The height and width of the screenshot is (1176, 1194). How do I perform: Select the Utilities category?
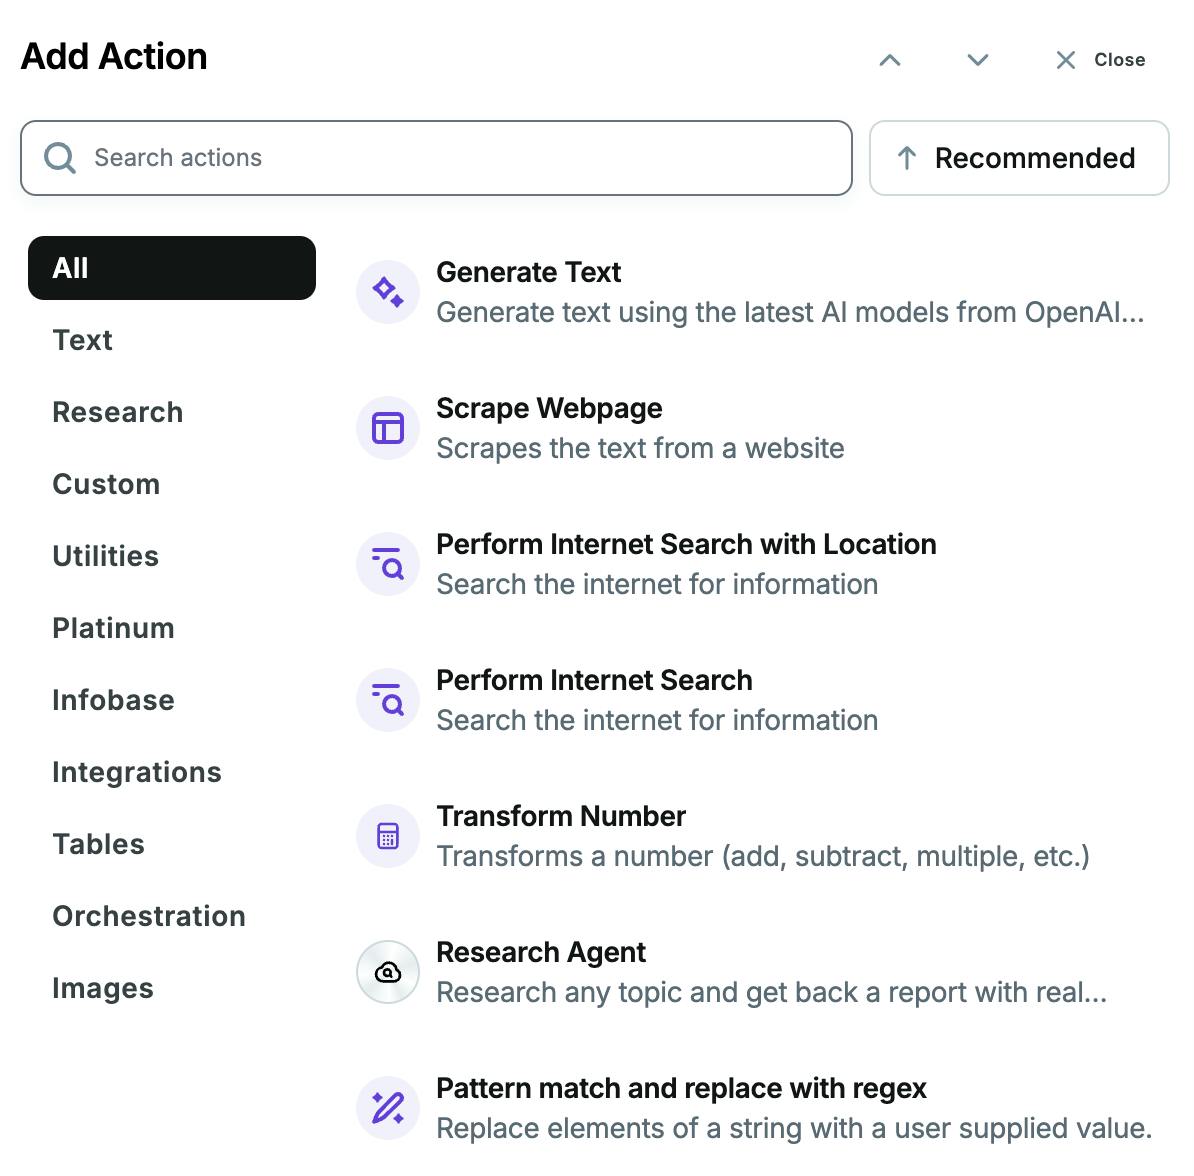106,556
